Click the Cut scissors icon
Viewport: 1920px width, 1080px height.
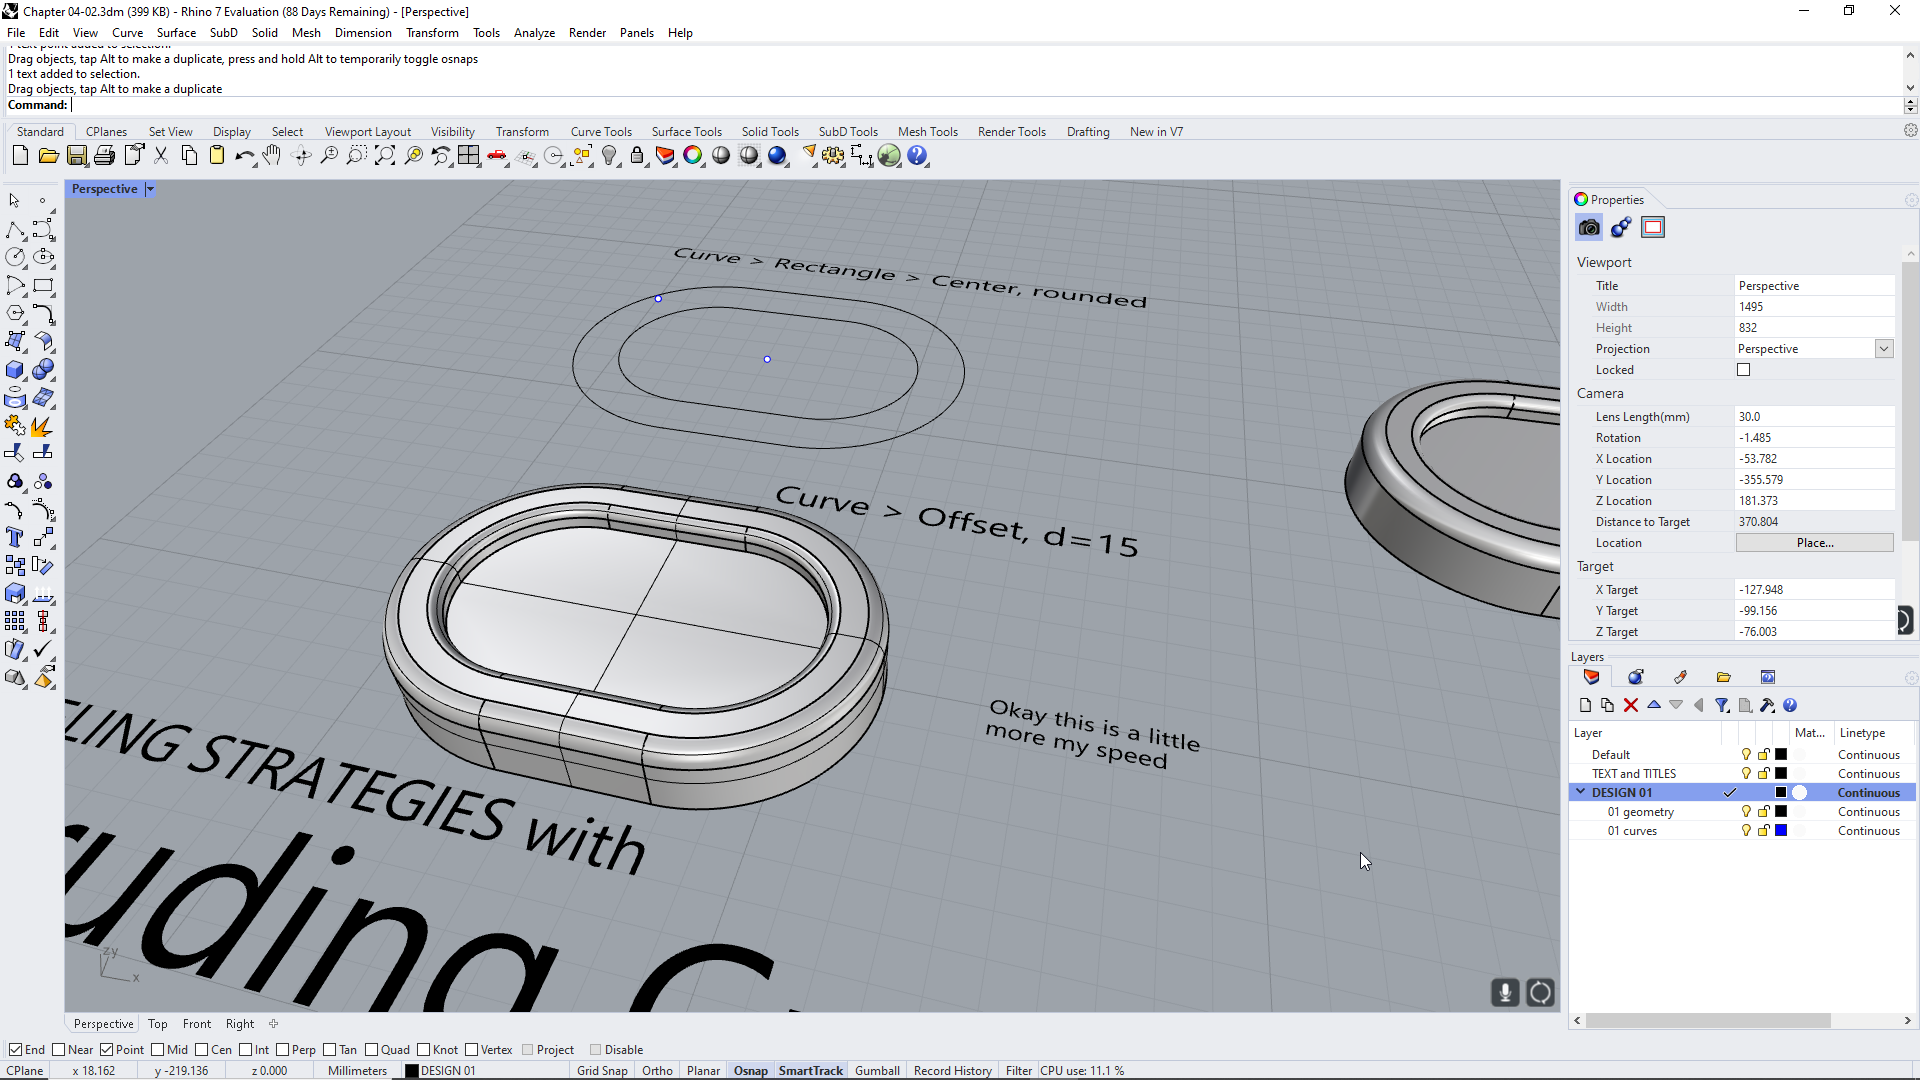(x=161, y=156)
